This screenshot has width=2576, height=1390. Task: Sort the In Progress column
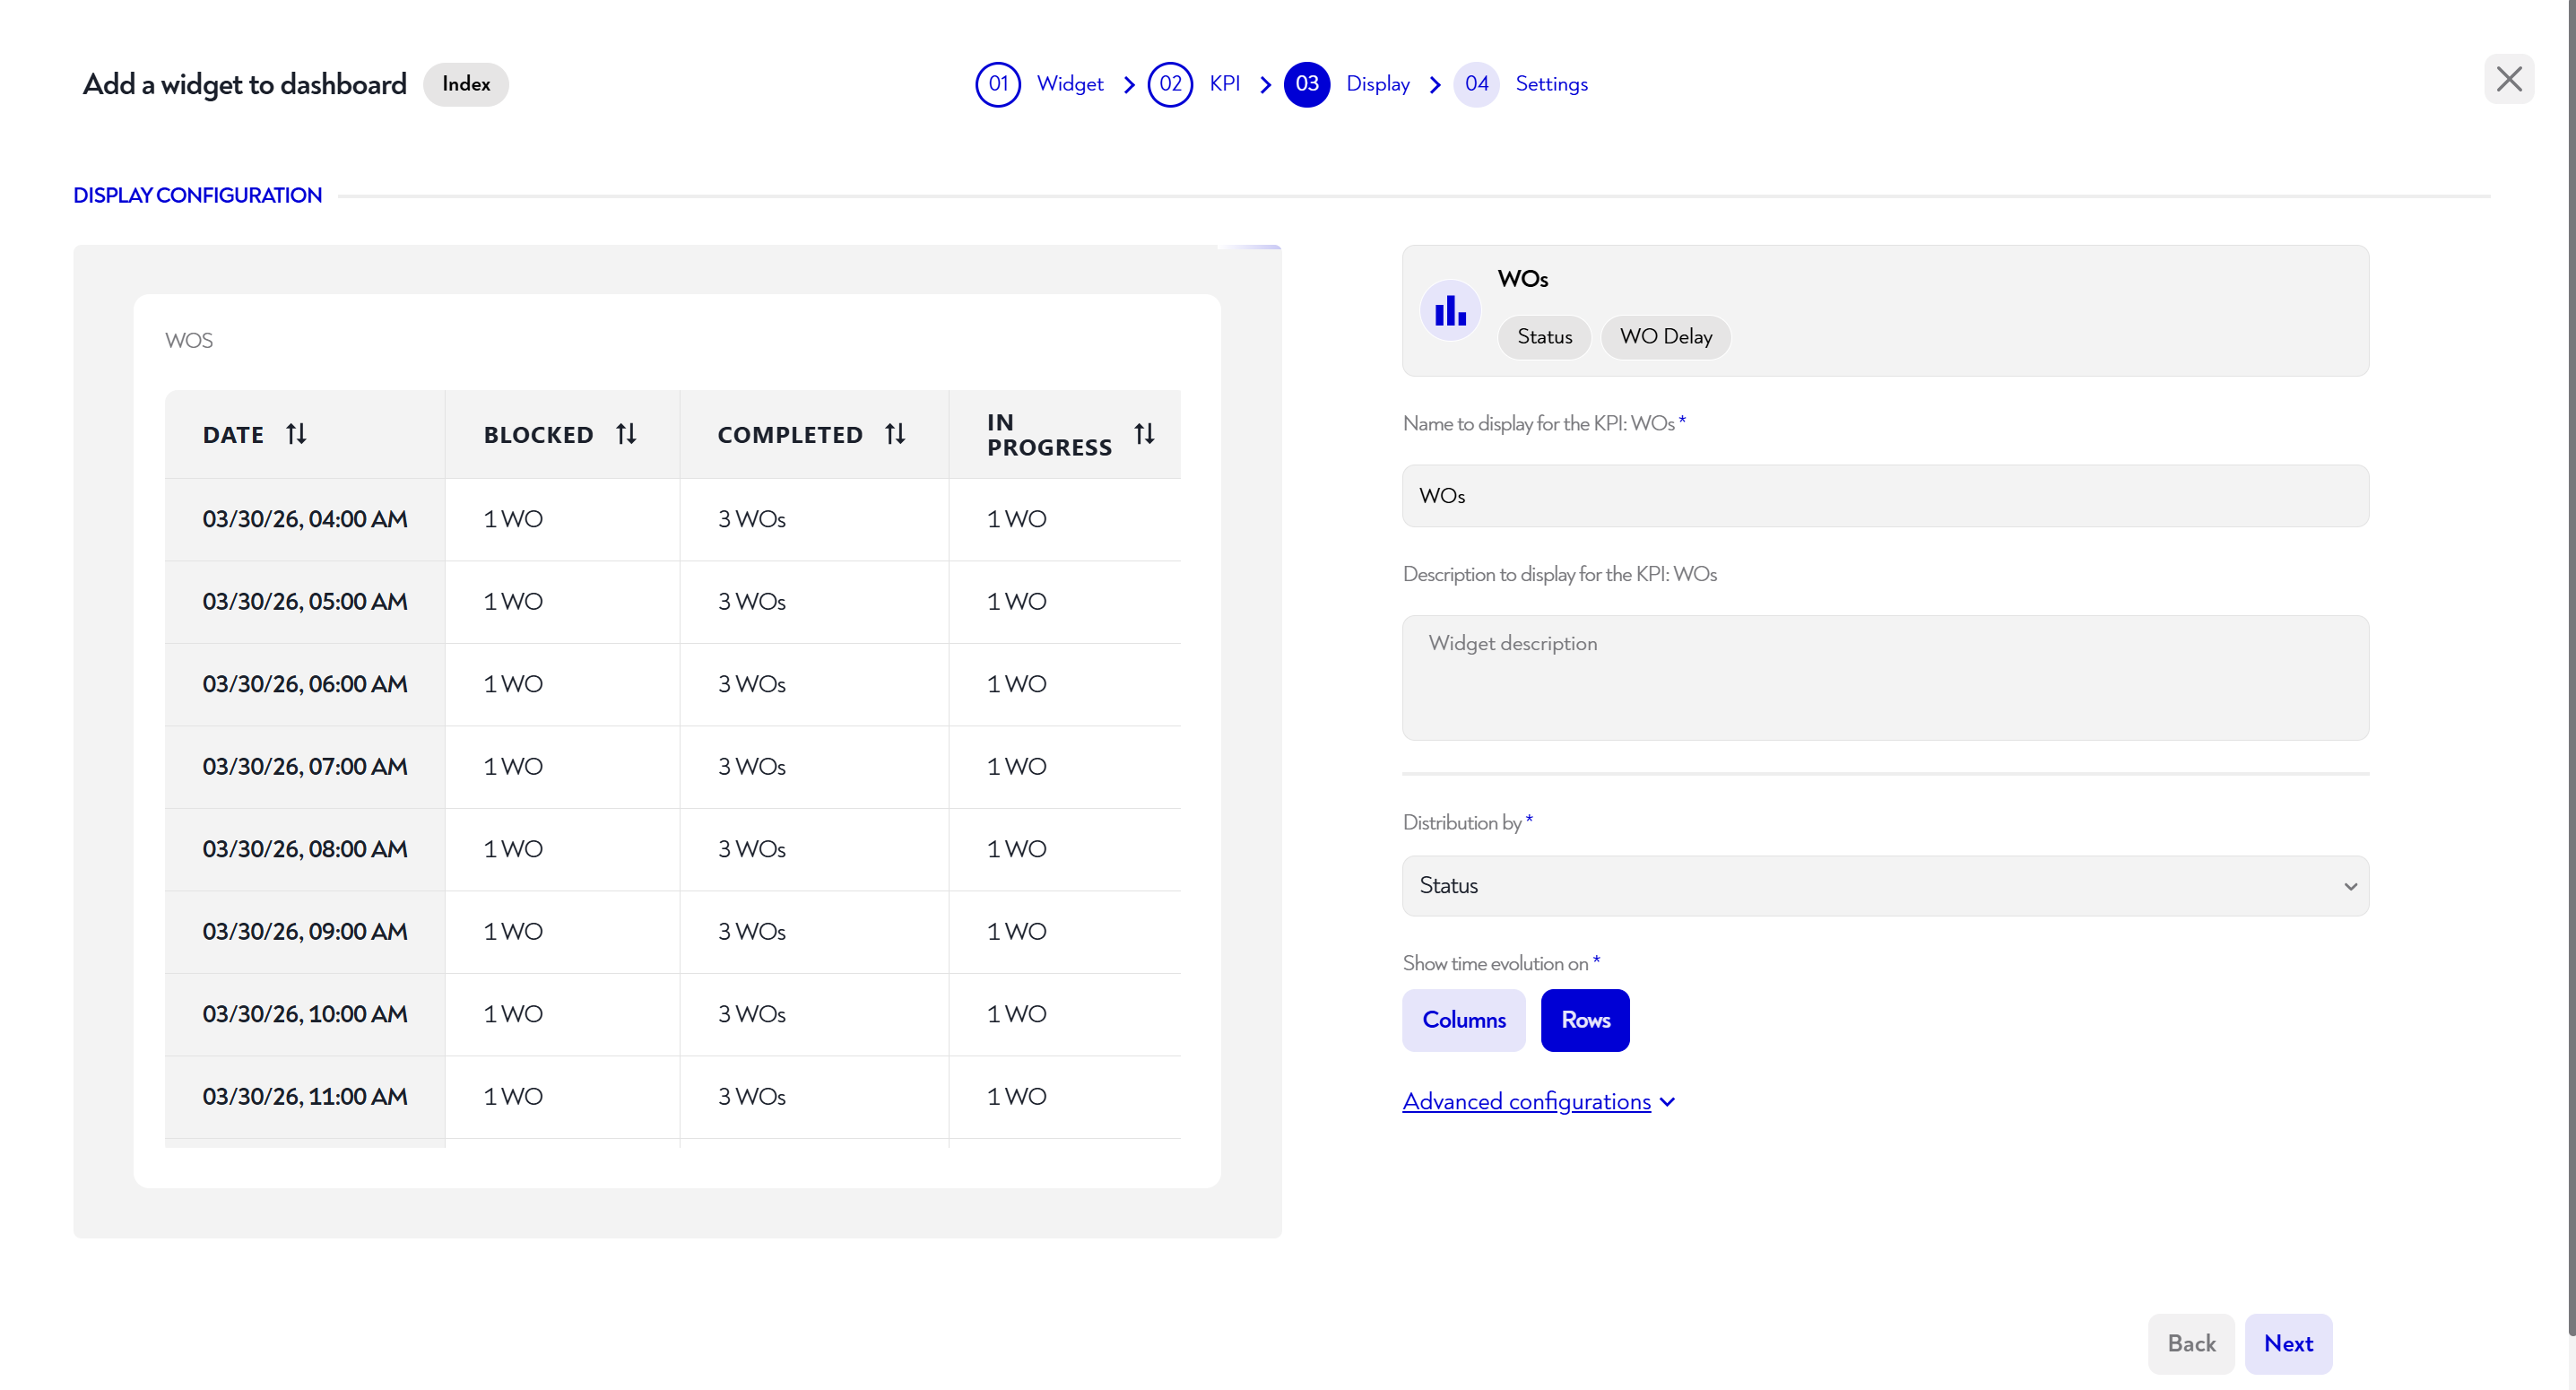coord(1144,434)
